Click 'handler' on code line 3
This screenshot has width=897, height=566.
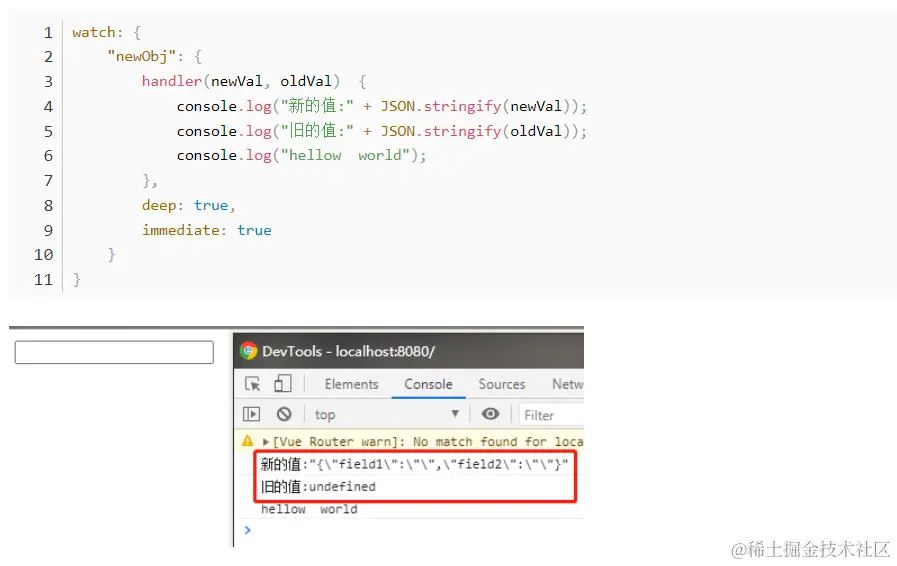pyautogui.click(x=172, y=81)
